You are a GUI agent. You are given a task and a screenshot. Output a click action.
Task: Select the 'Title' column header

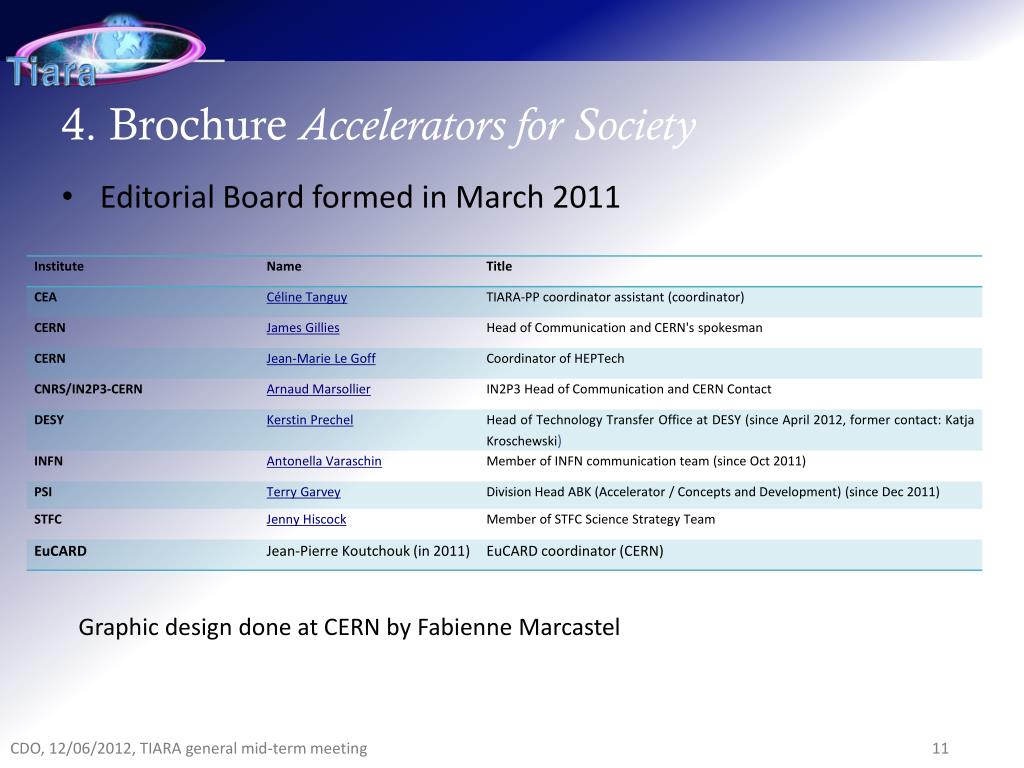pos(499,266)
